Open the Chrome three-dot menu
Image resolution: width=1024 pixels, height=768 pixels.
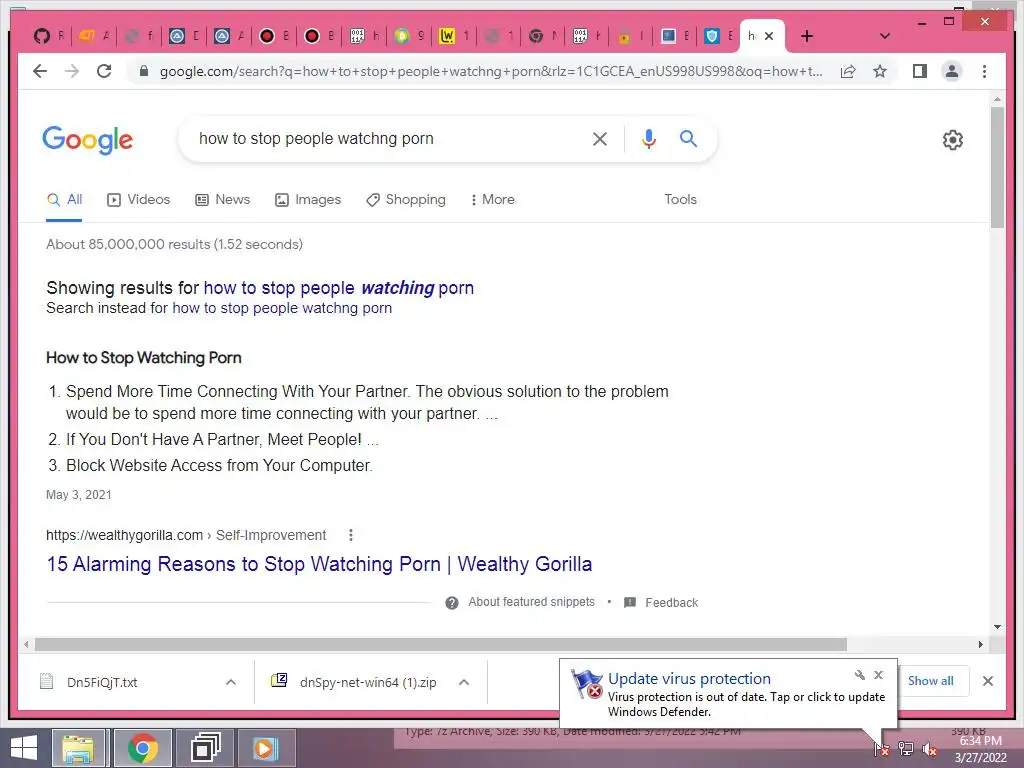984,71
